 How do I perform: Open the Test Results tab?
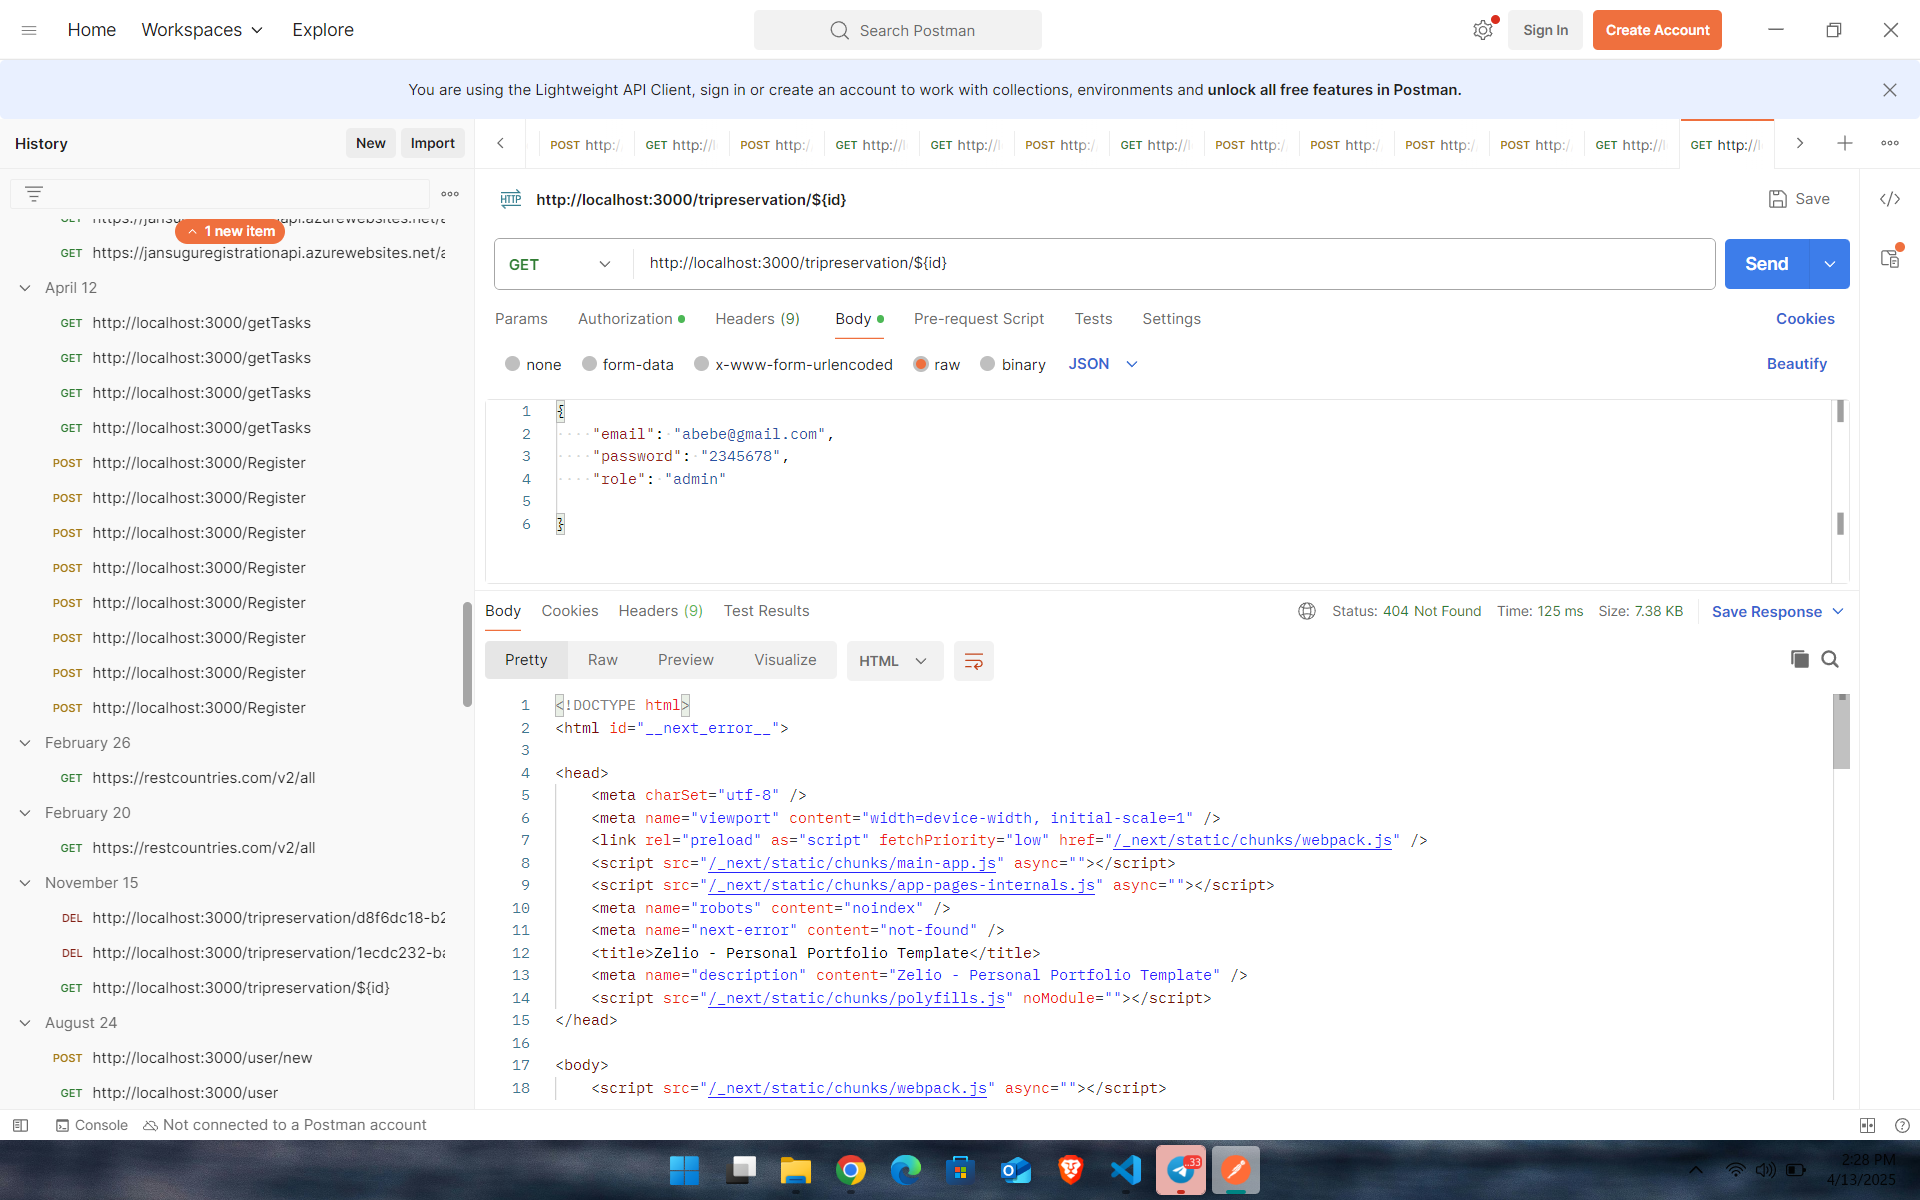(x=766, y=611)
